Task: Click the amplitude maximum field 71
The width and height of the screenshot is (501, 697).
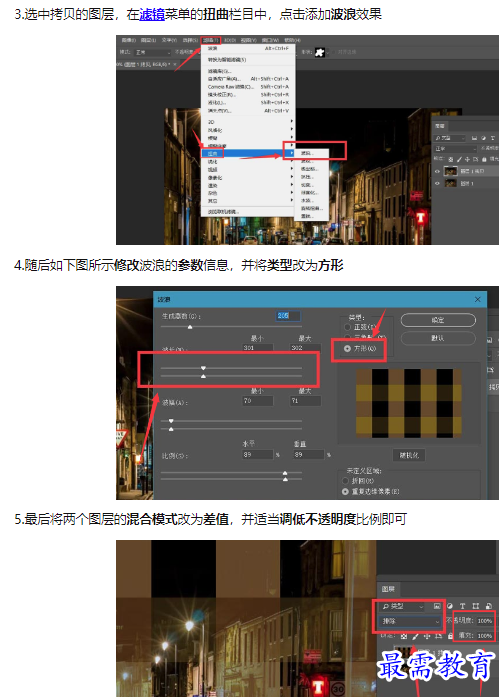Action: pyautogui.click(x=305, y=401)
